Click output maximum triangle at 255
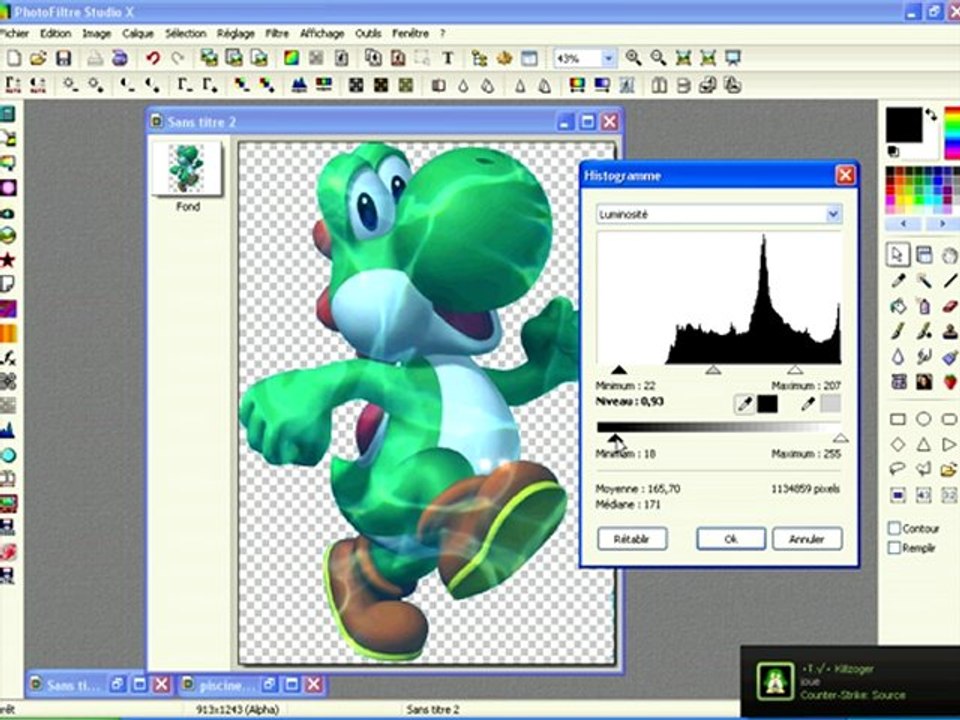Viewport: 960px width, 720px height. [841, 438]
